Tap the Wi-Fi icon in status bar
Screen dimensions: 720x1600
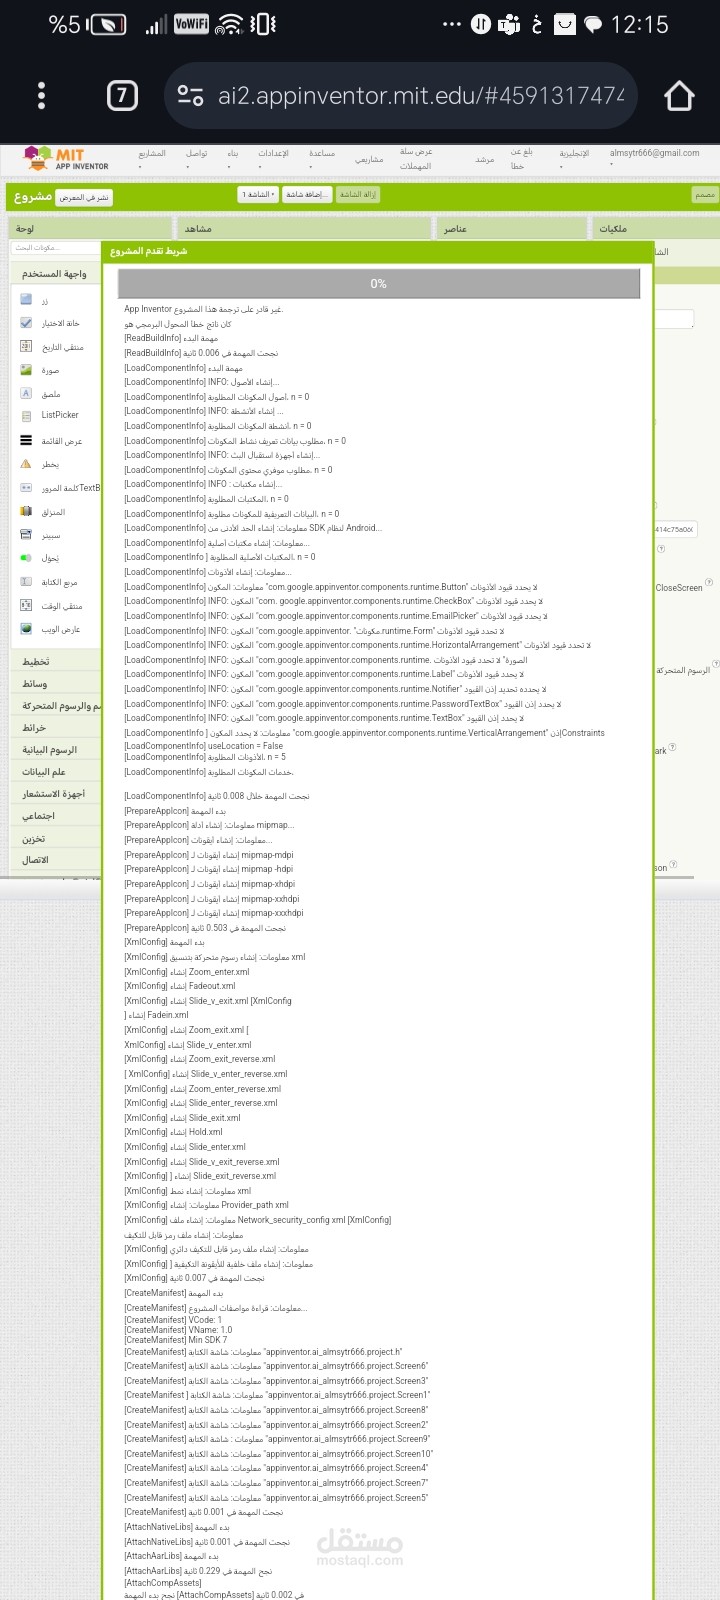tap(230, 24)
